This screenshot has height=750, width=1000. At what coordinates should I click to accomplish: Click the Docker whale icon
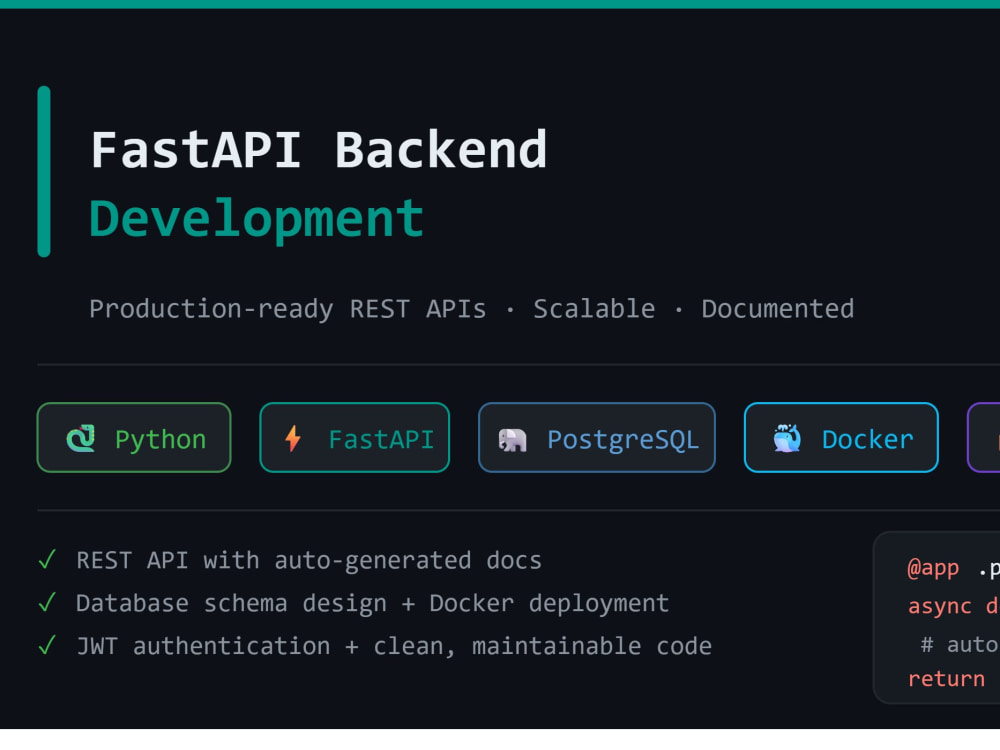click(x=787, y=438)
